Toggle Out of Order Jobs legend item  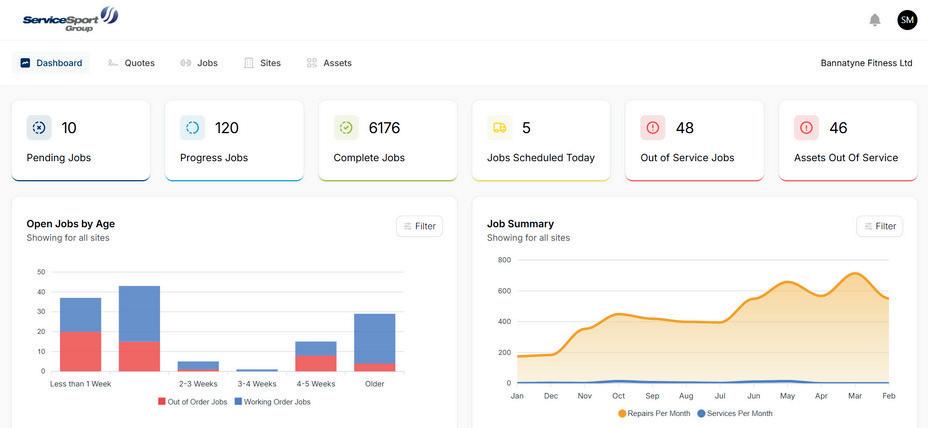(x=192, y=401)
